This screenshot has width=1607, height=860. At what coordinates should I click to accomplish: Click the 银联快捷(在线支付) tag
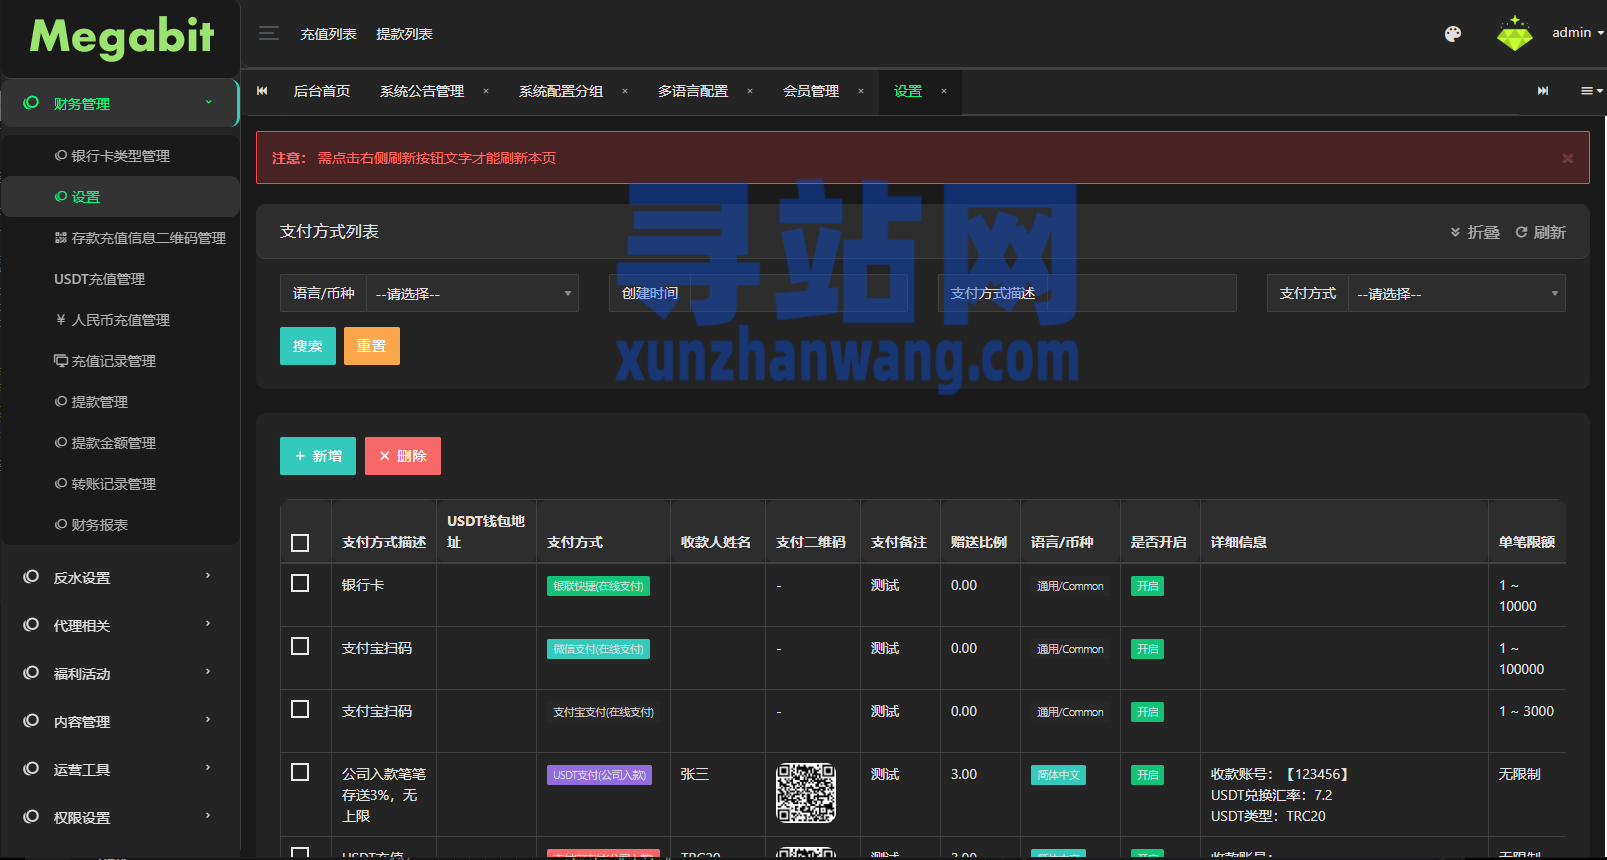(x=598, y=586)
